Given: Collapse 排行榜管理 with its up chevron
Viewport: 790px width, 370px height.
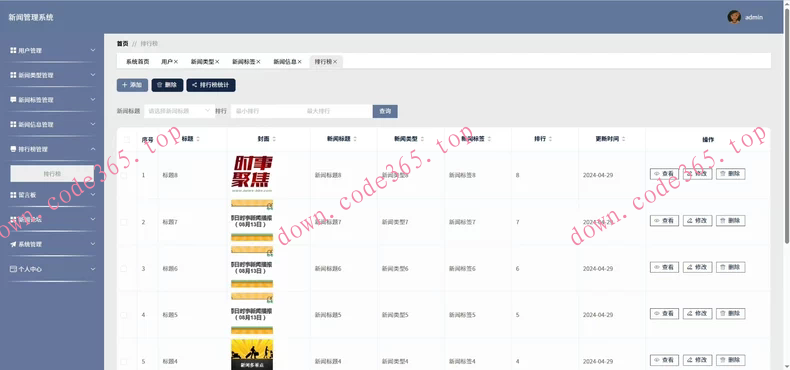Looking at the screenshot, I should click(93, 149).
